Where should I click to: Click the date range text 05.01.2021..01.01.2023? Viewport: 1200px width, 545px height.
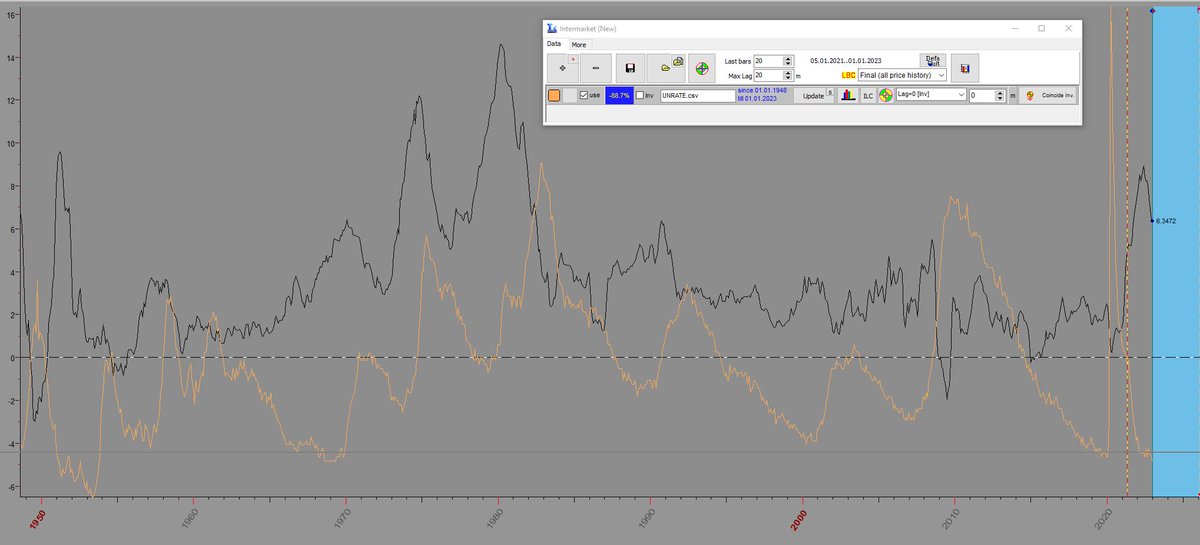point(846,61)
